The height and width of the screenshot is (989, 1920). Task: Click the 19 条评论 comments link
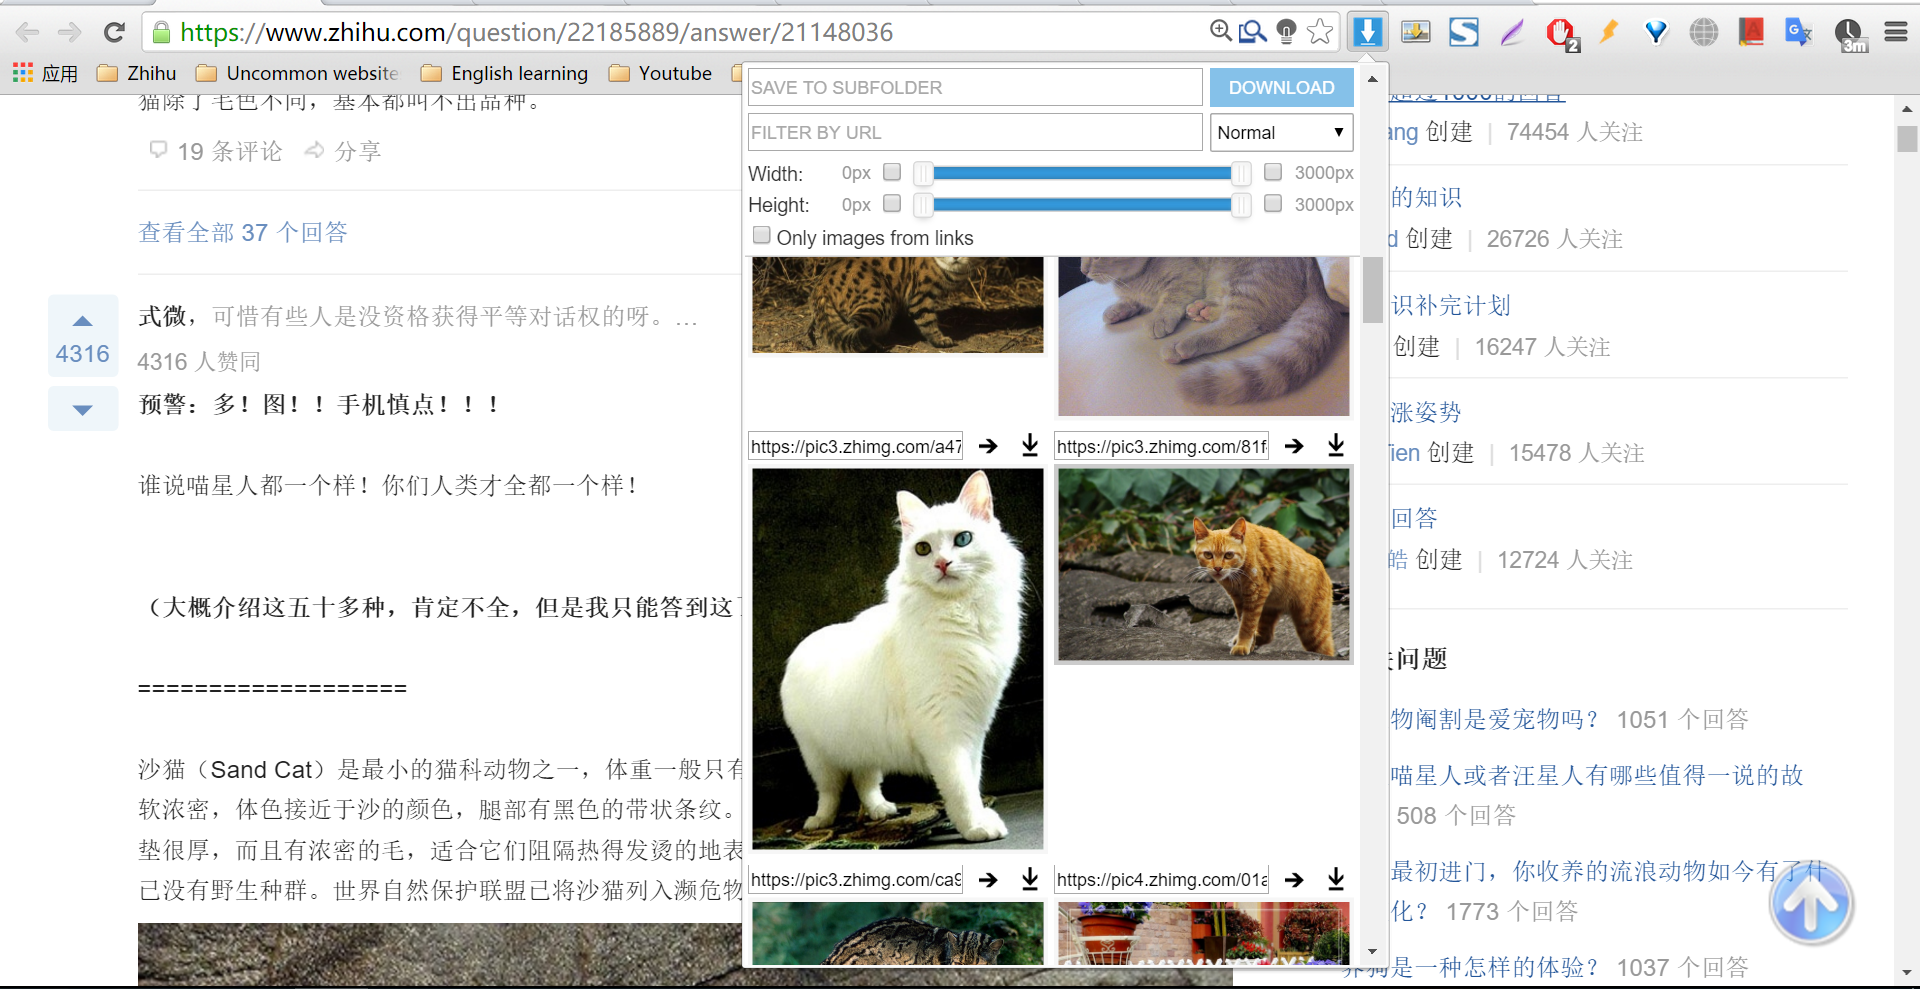pos(216,151)
